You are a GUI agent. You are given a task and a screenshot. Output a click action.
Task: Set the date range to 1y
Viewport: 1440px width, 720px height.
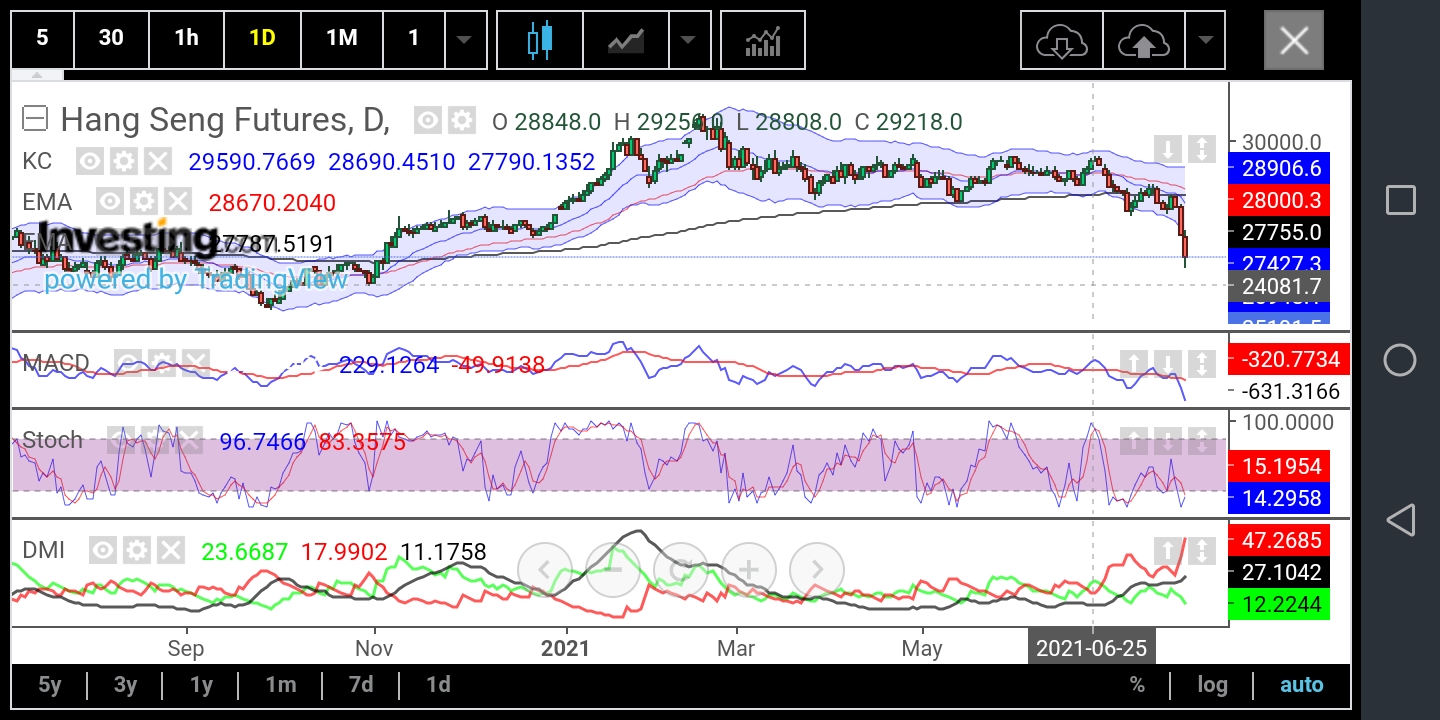point(201,685)
